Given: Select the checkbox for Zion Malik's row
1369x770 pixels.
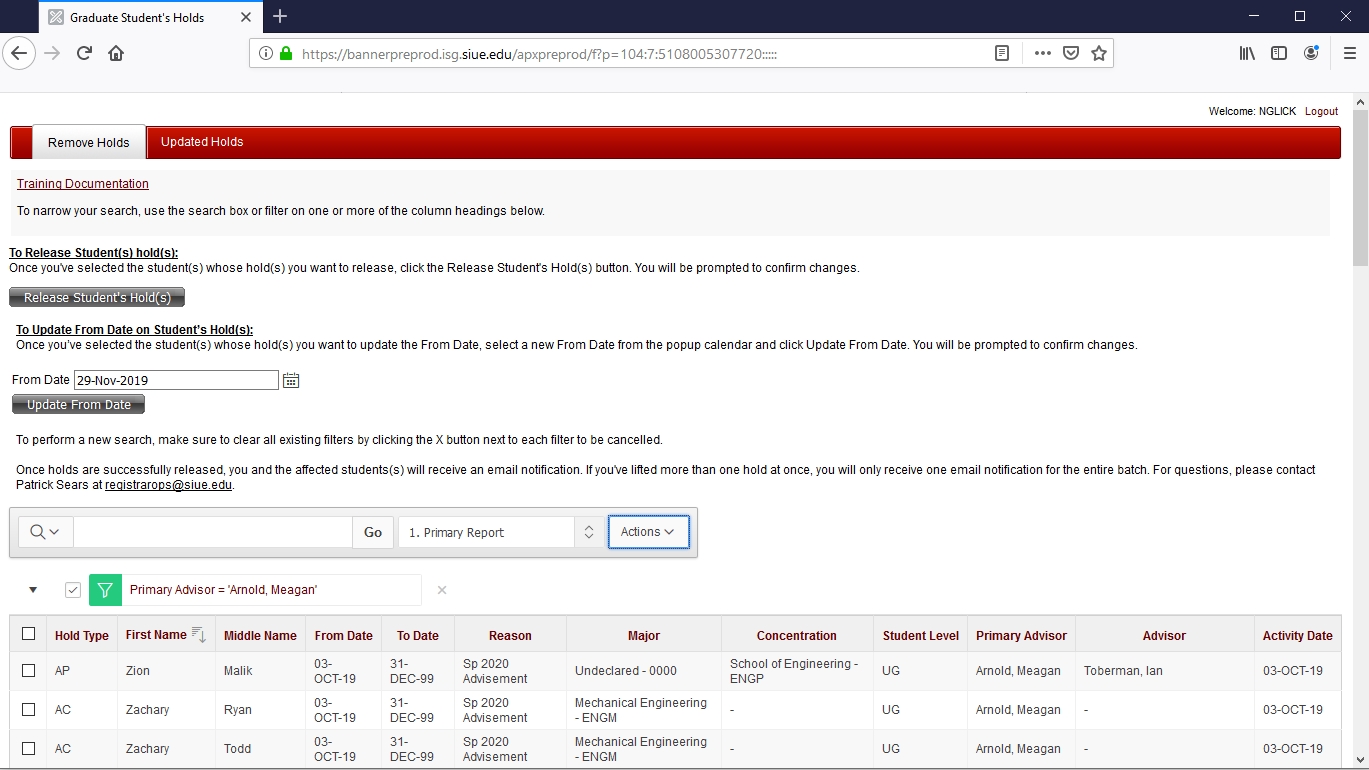Looking at the screenshot, I should point(28,671).
